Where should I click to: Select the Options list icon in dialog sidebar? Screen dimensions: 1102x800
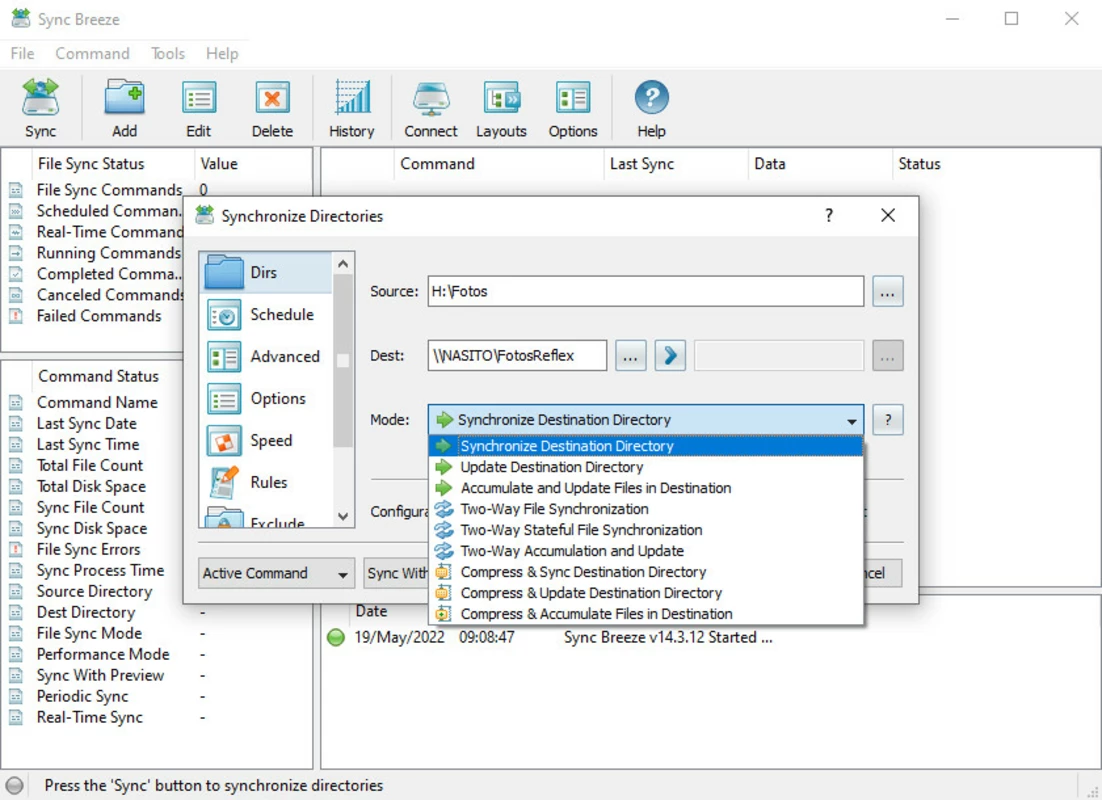coord(224,399)
